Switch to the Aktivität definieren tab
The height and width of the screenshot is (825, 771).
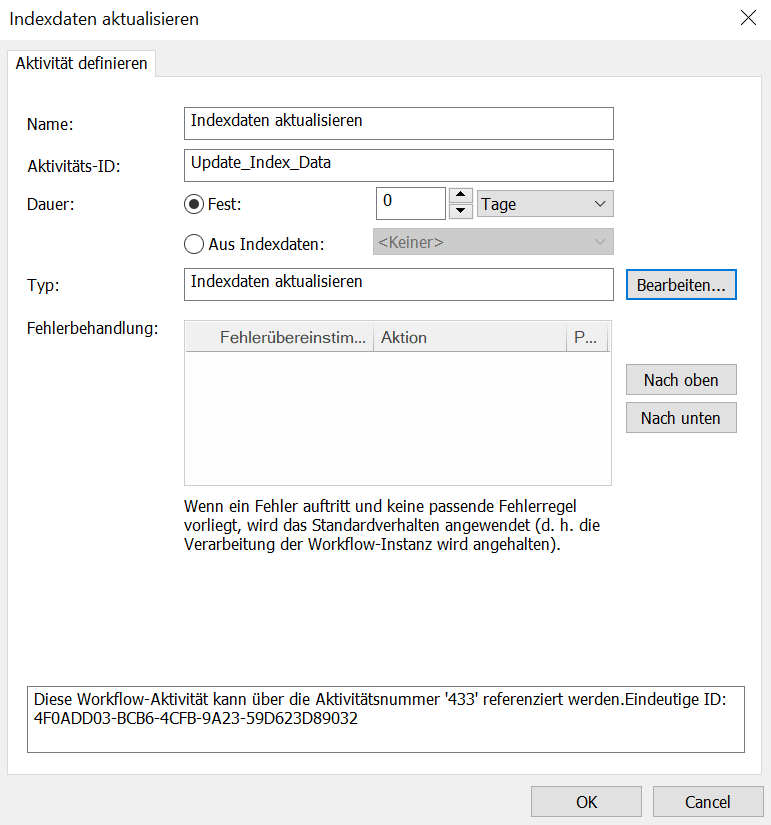click(82, 63)
